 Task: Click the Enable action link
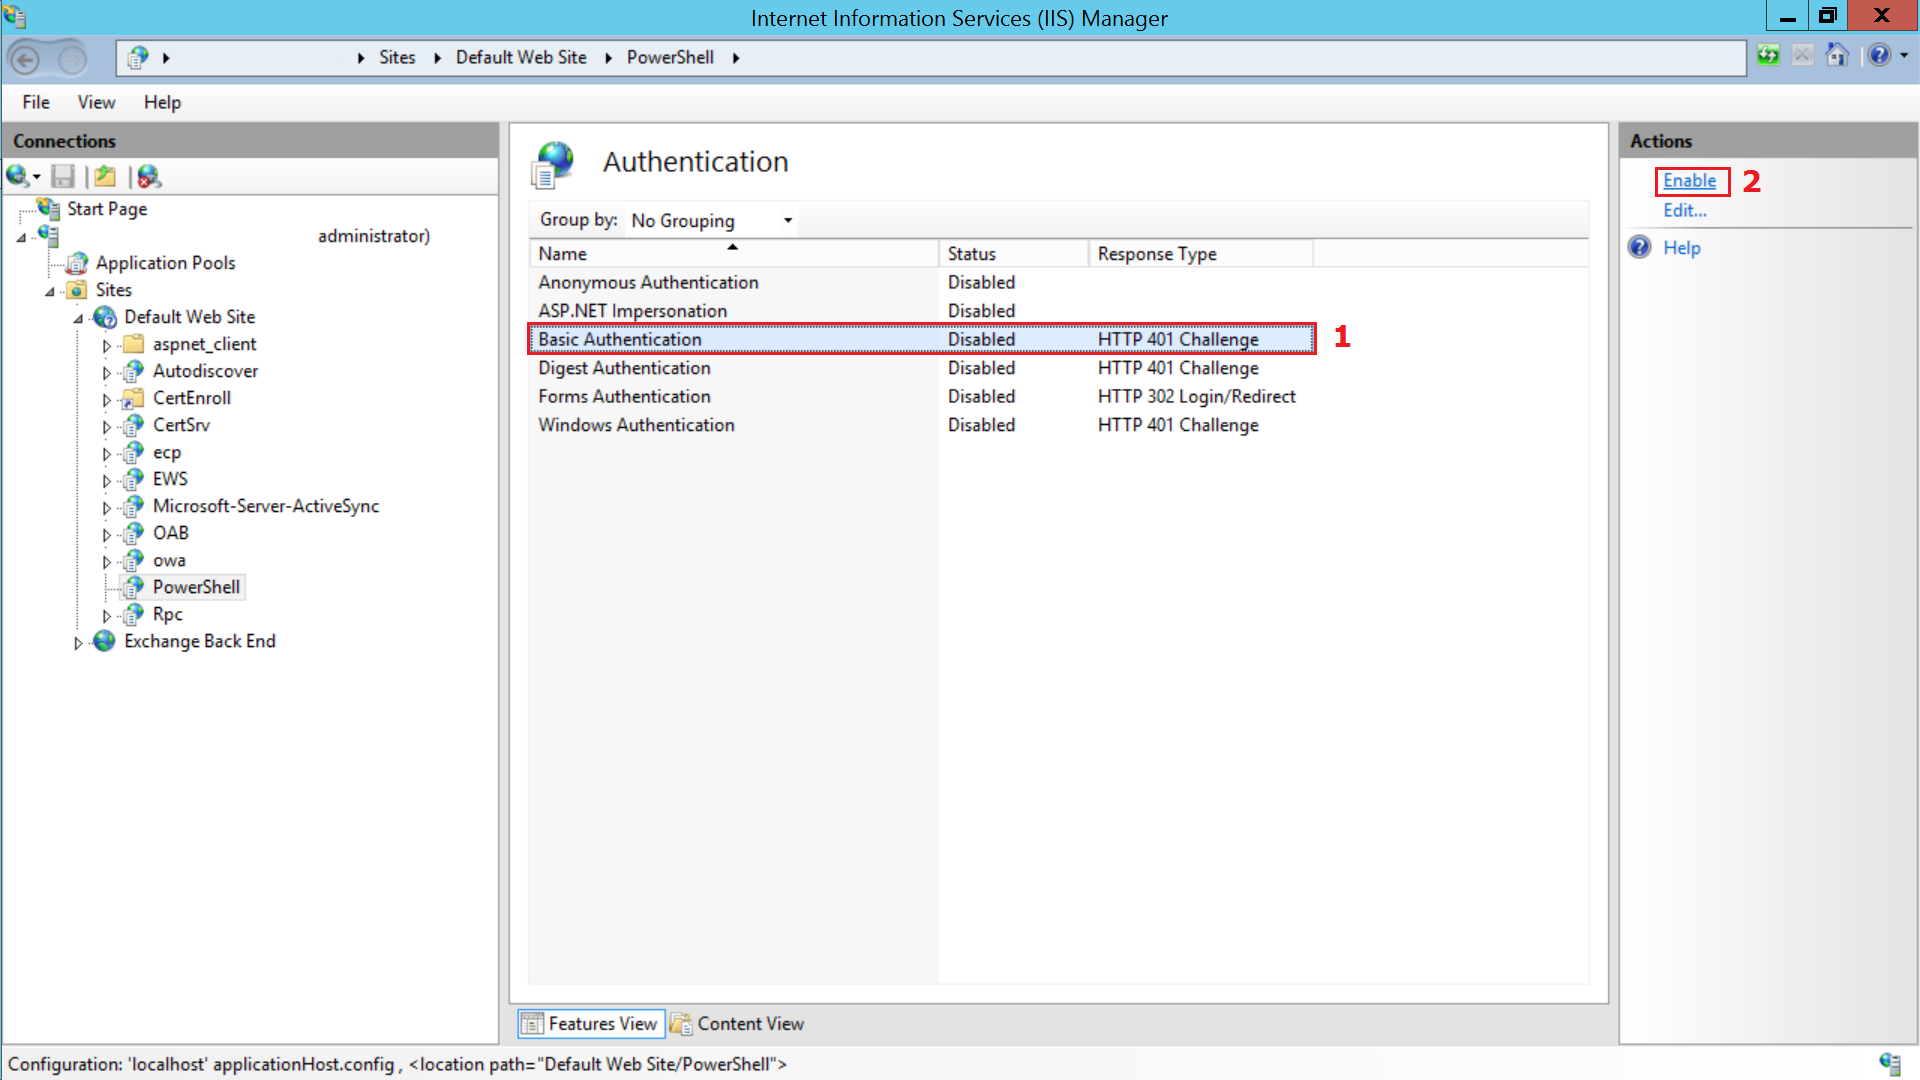point(1689,181)
